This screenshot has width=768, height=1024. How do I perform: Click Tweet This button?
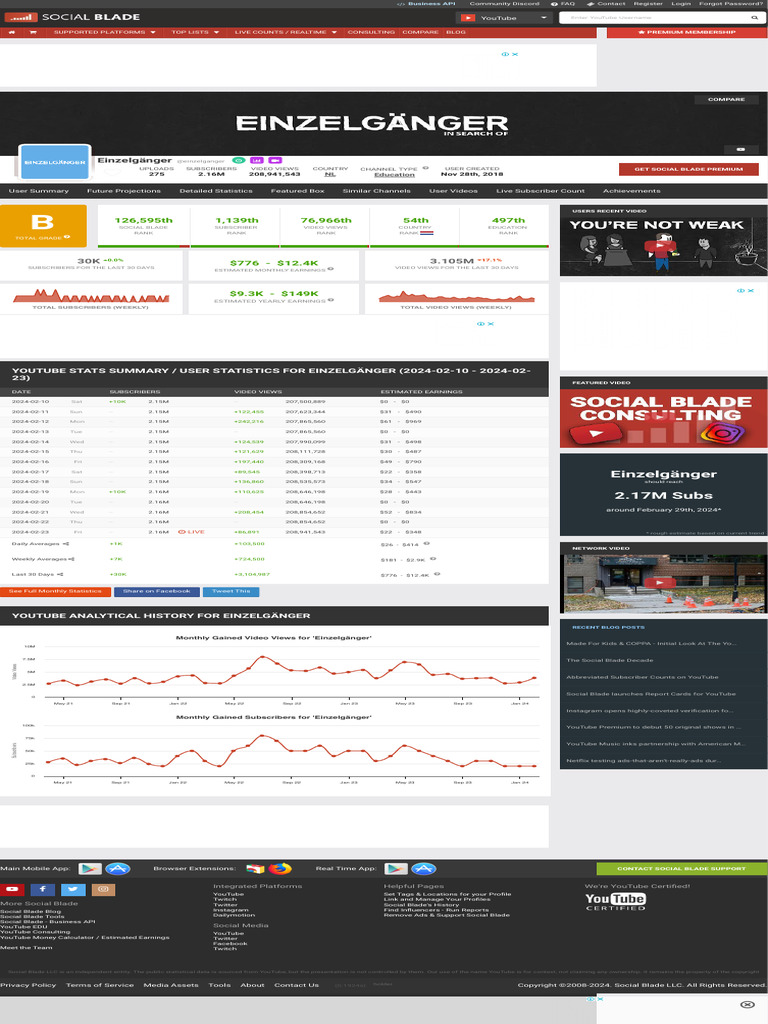(231, 592)
